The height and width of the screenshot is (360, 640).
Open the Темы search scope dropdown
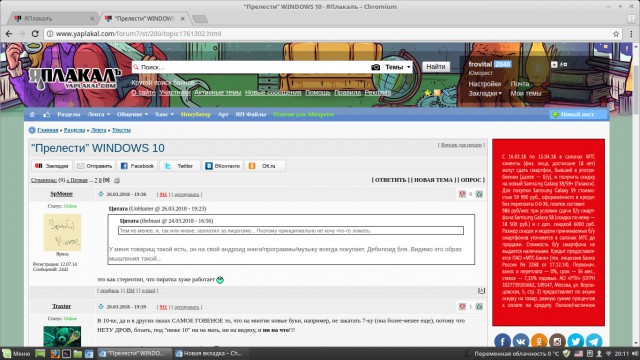(398, 67)
